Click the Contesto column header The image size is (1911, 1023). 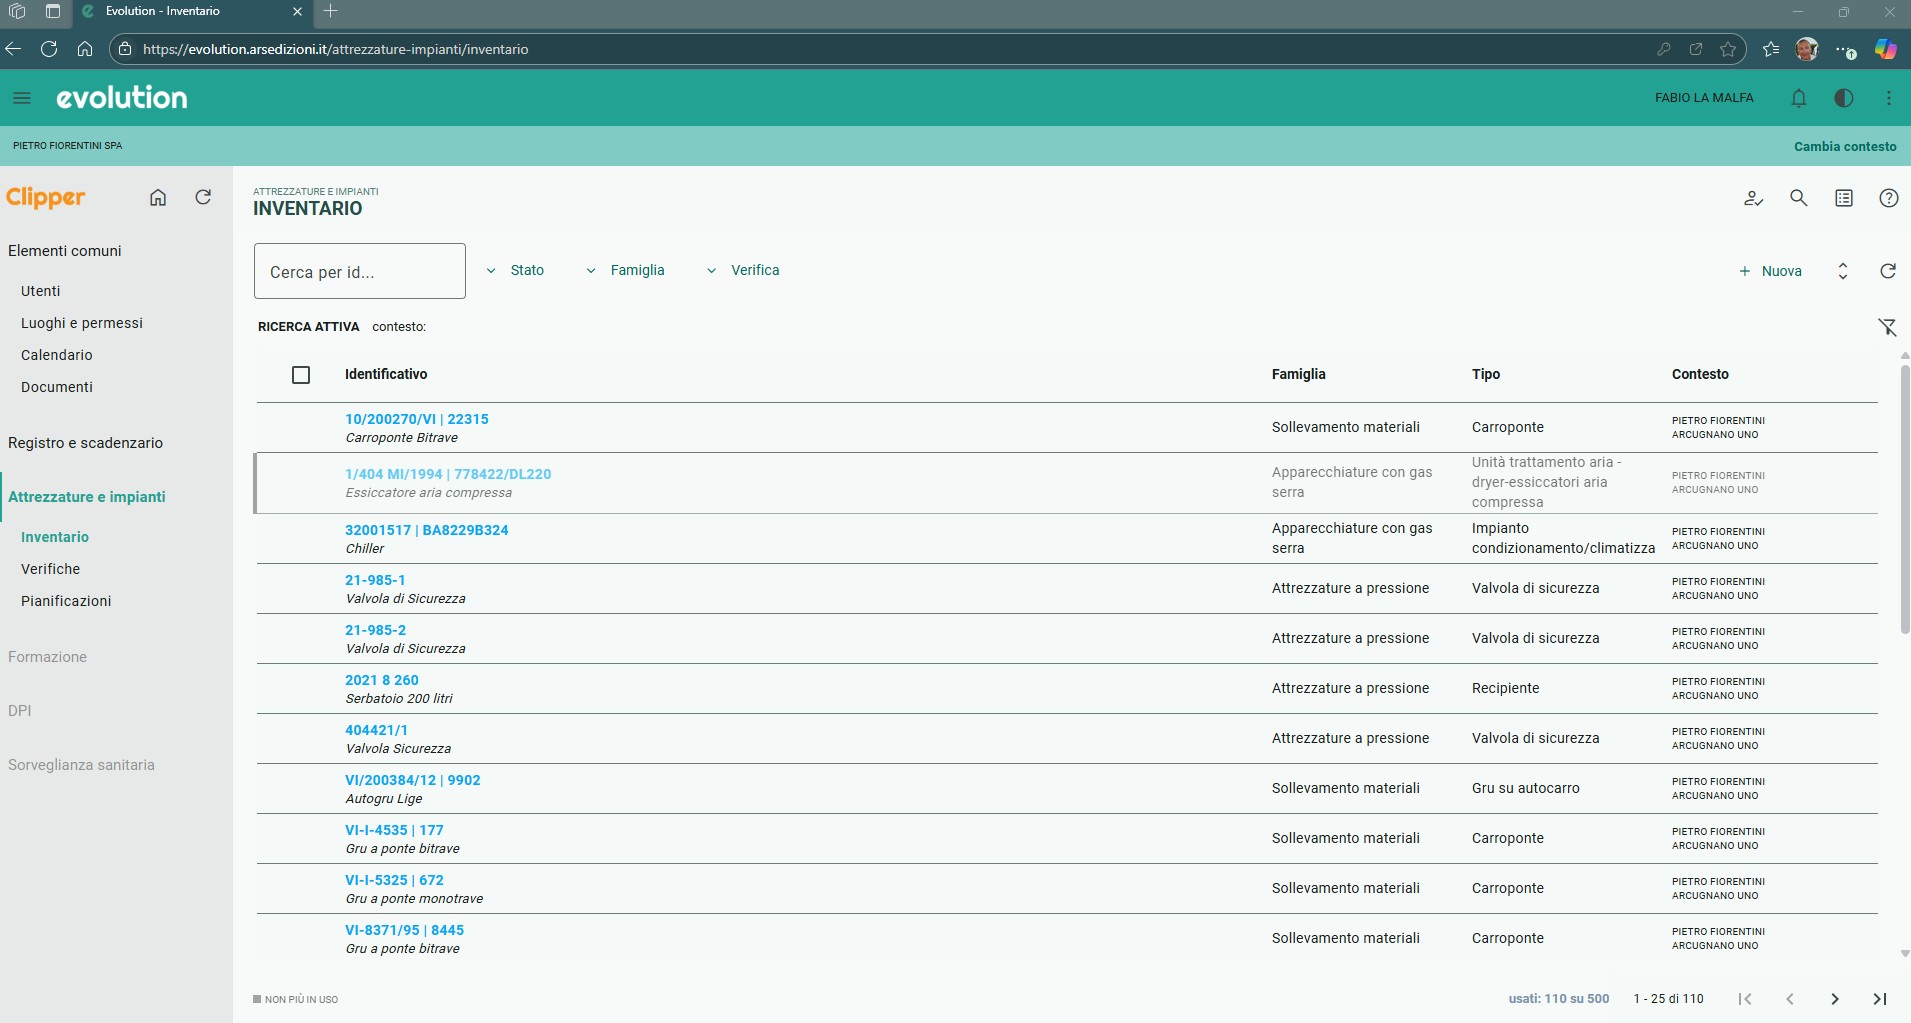pyautogui.click(x=1700, y=374)
